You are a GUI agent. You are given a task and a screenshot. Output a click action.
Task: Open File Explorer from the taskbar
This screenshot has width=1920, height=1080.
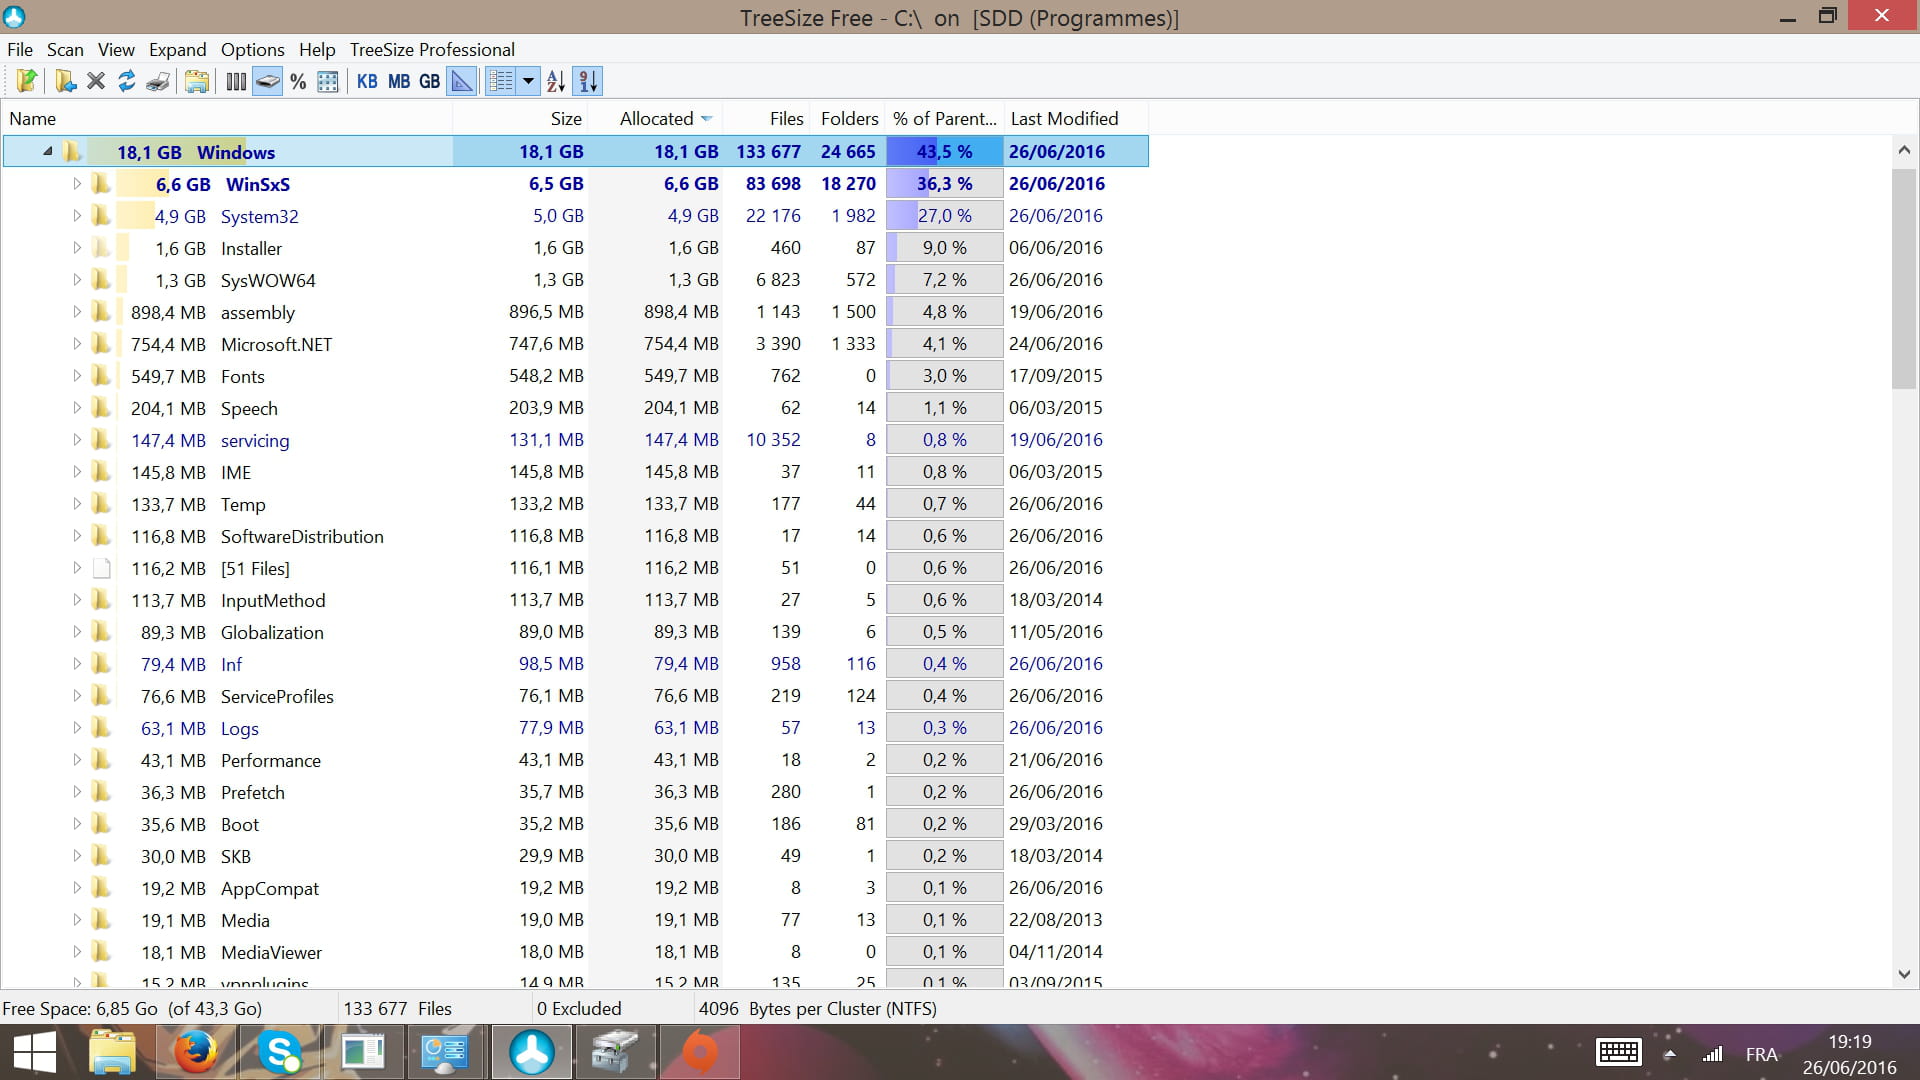coord(112,1053)
